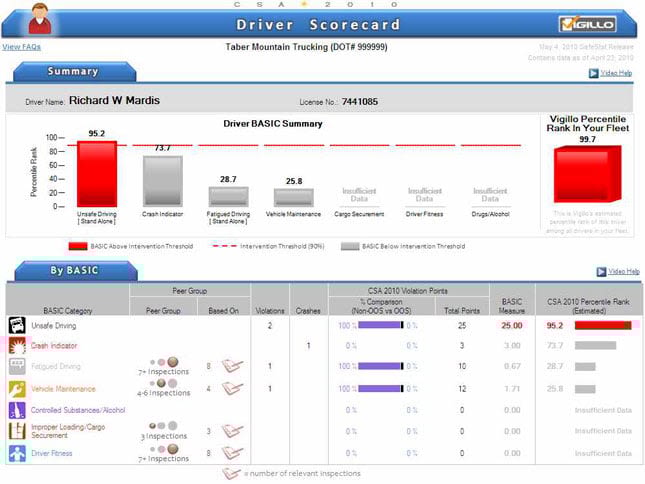Click Fatigued Driving percent comparison bar
Image resolution: width=645 pixels, height=484 pixels.
[381, 366]
